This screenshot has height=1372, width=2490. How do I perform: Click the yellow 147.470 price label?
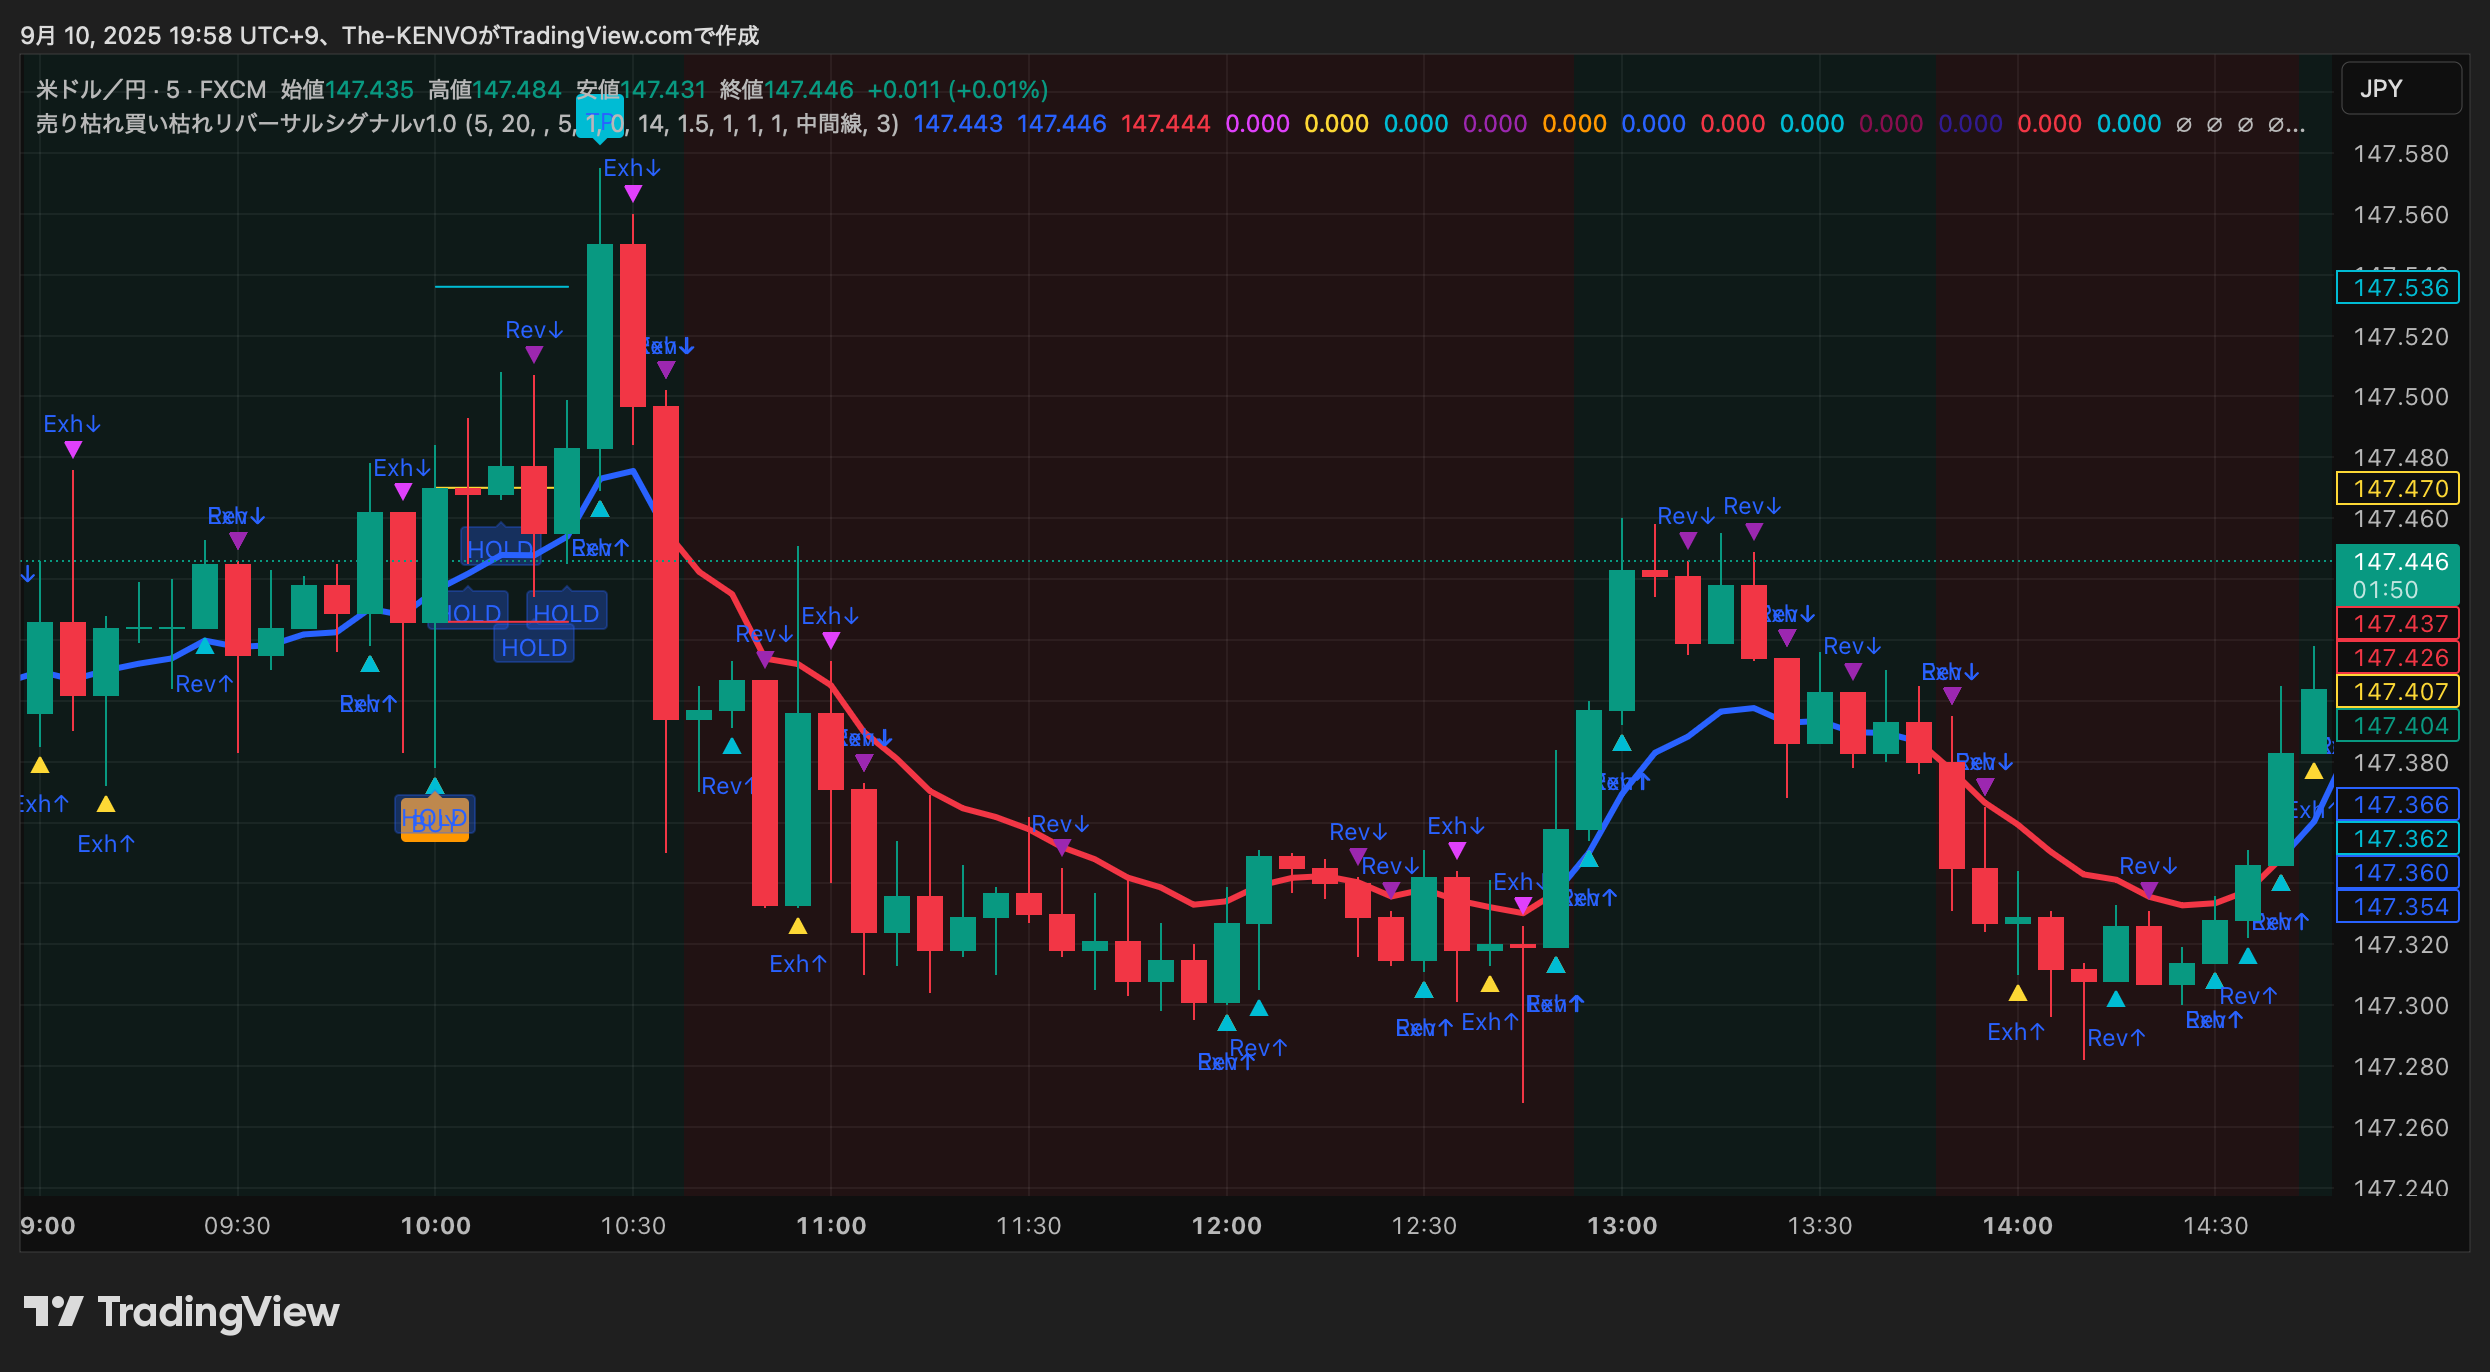tap(2400, 489)
